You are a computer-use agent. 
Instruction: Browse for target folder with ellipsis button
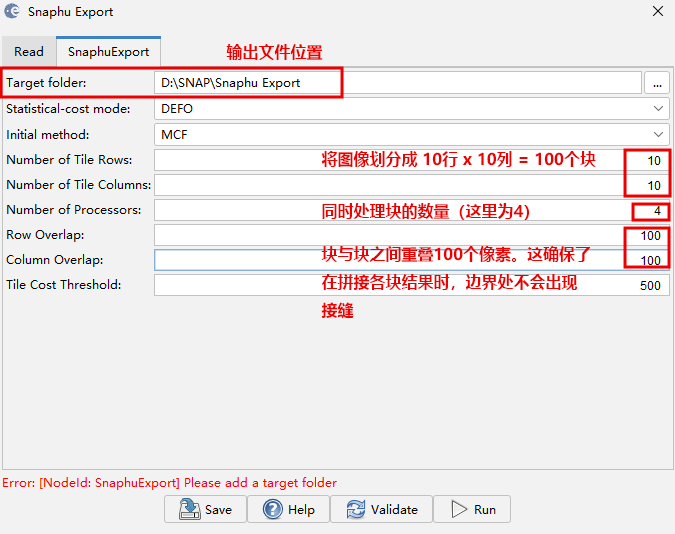(657, 82)
